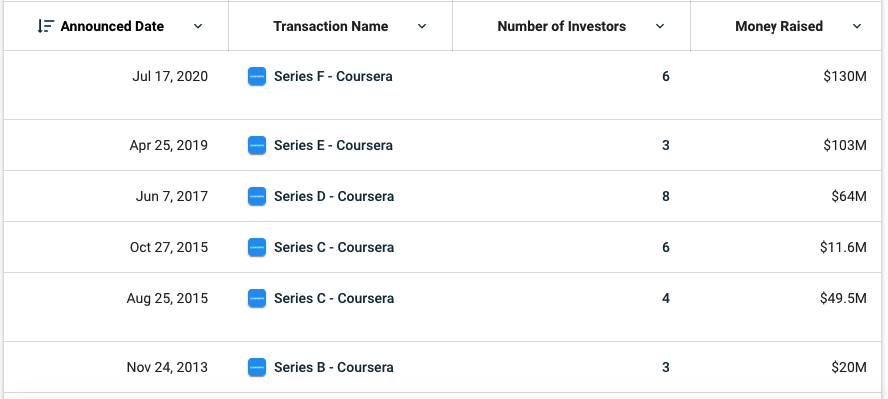Viewport: 888px width, 399px height.
Task: Click the Coursera logo in Series B row
Action: 257,367
